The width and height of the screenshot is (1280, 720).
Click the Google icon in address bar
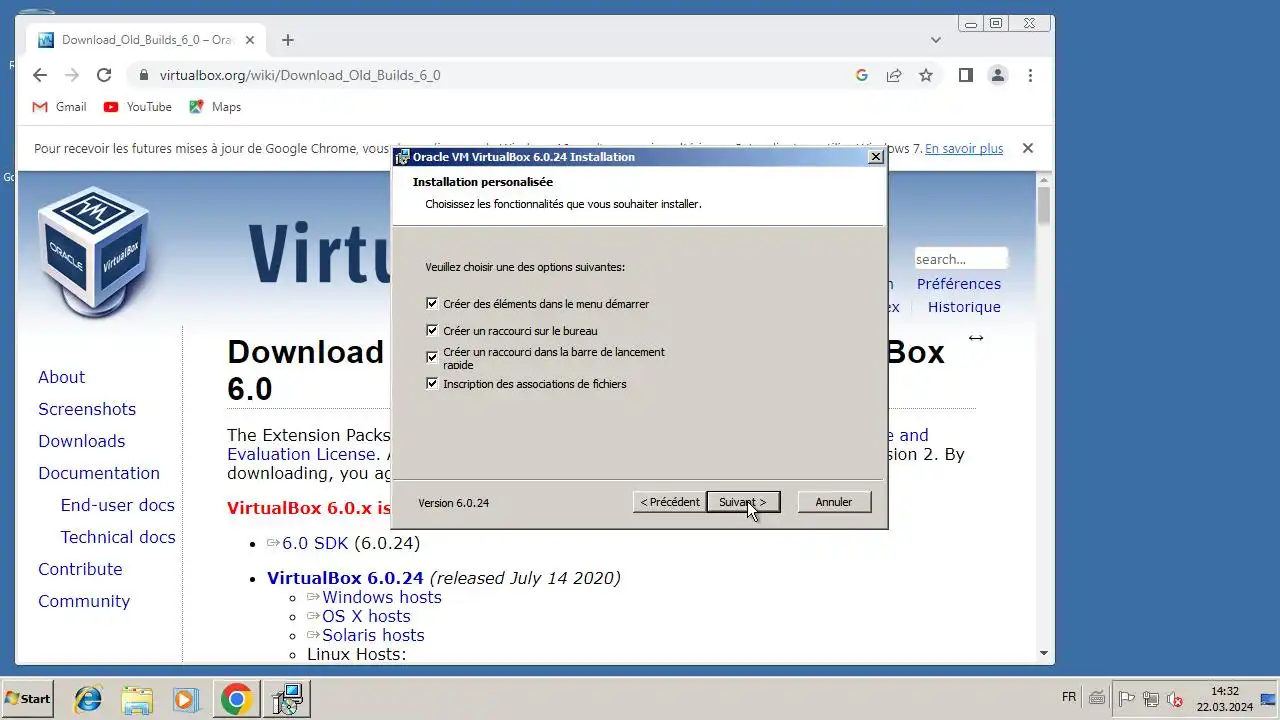(862, 75)
